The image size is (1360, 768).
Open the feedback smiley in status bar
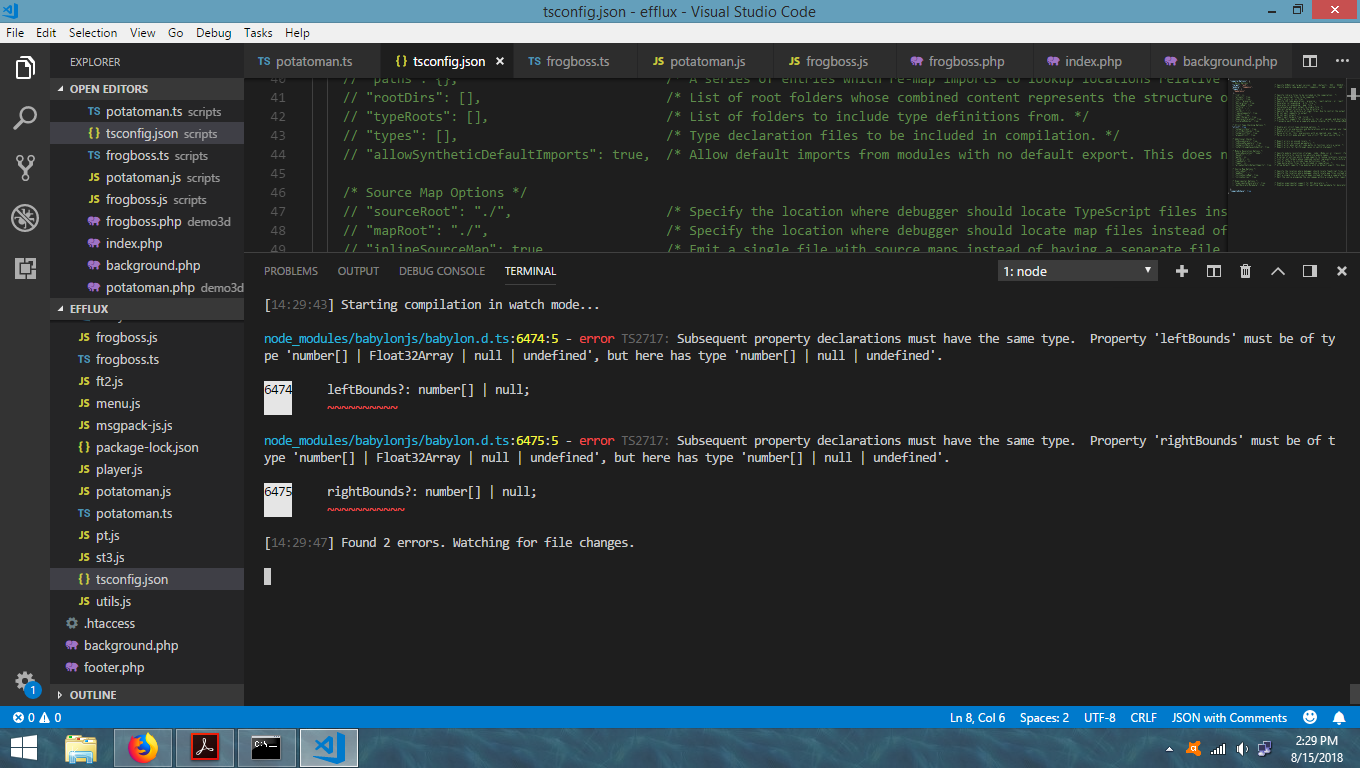click(x=1311, y=718)
